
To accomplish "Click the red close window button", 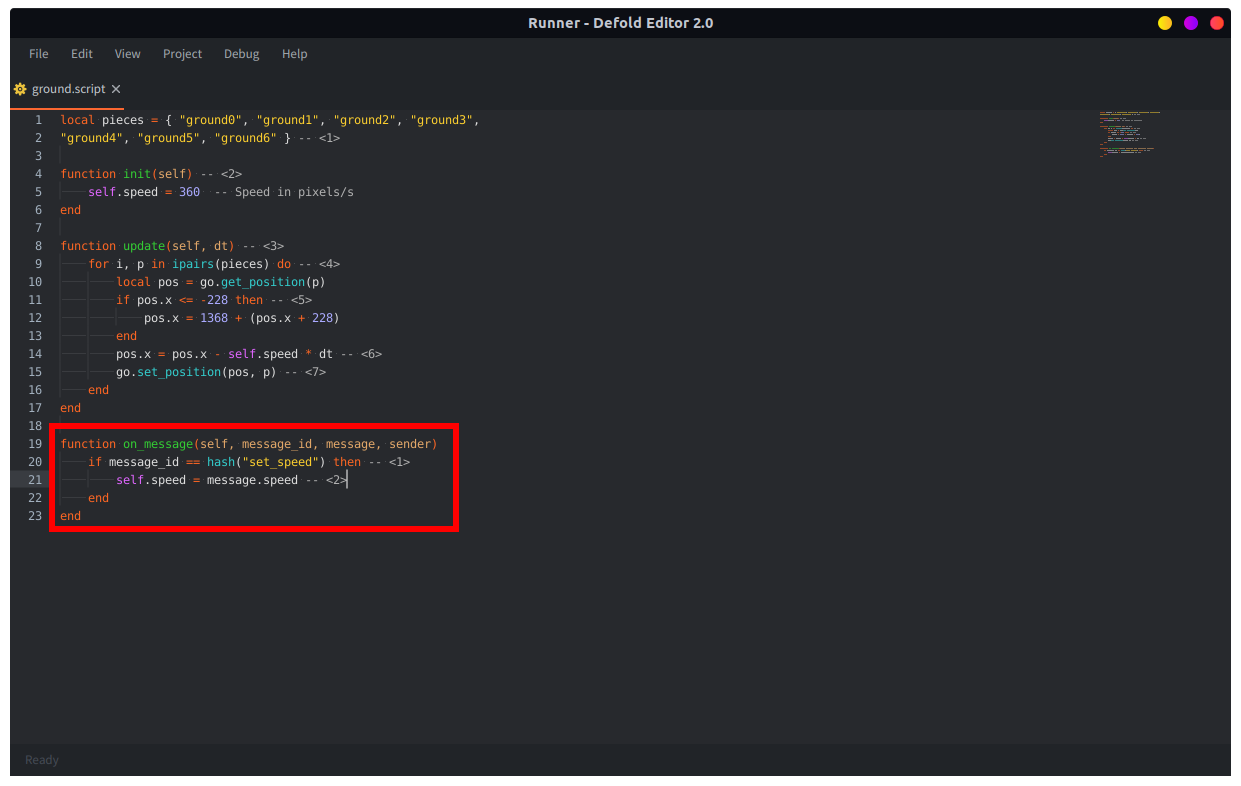I will pyautogui.click(x=1217, y=23).
